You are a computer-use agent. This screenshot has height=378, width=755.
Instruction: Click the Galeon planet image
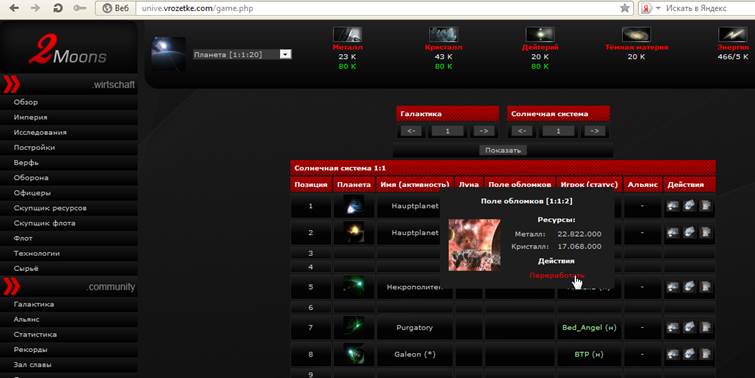click(x=354, y=354)
